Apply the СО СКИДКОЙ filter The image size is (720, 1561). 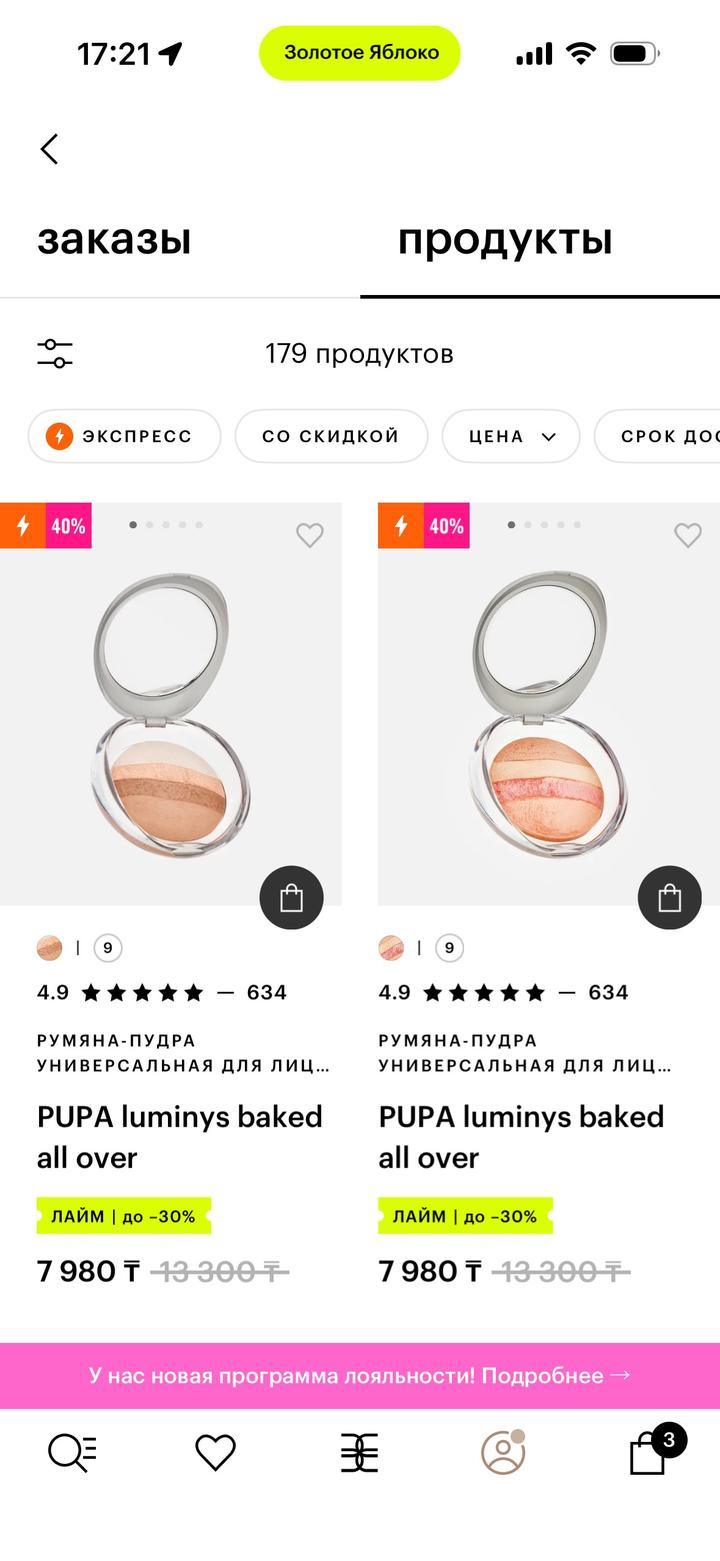point(331,436)
